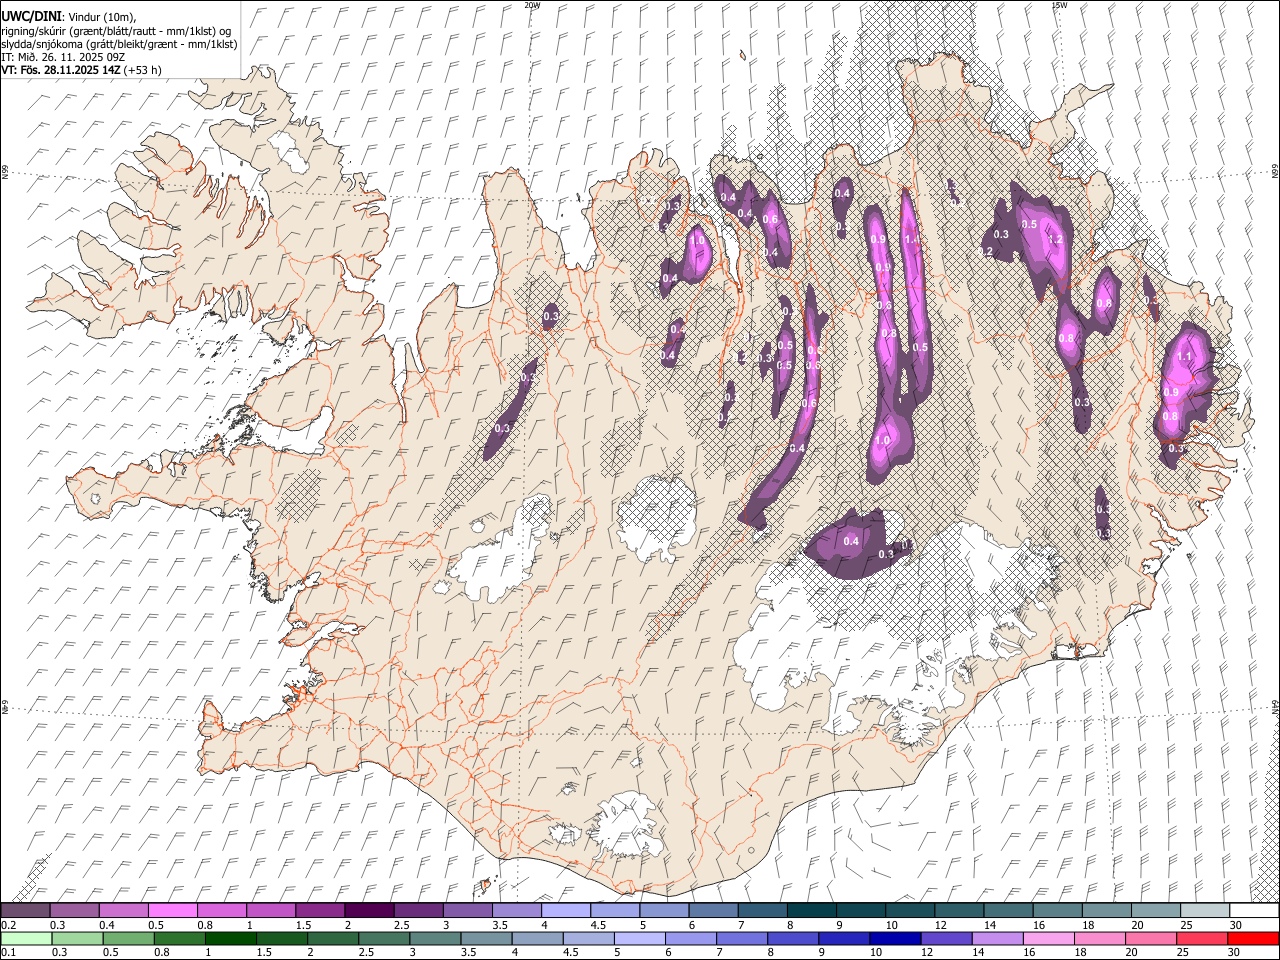The image size is (1280, 960).
Task: Select the deep blue 10 rain legend swatch
Action: pos(895,939)
